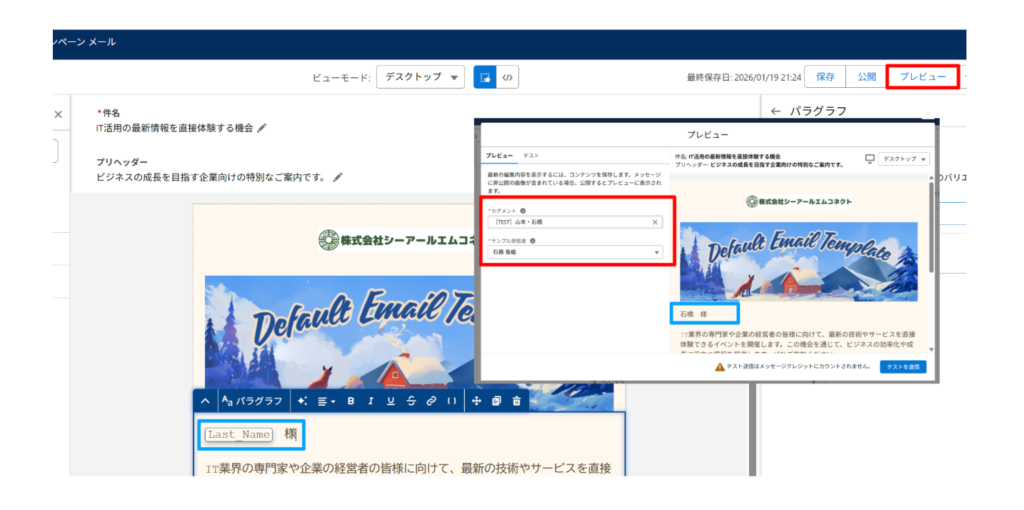Screen dimensions: 1024x510
Task: Click the 公開 button
Action: point(867,76)
